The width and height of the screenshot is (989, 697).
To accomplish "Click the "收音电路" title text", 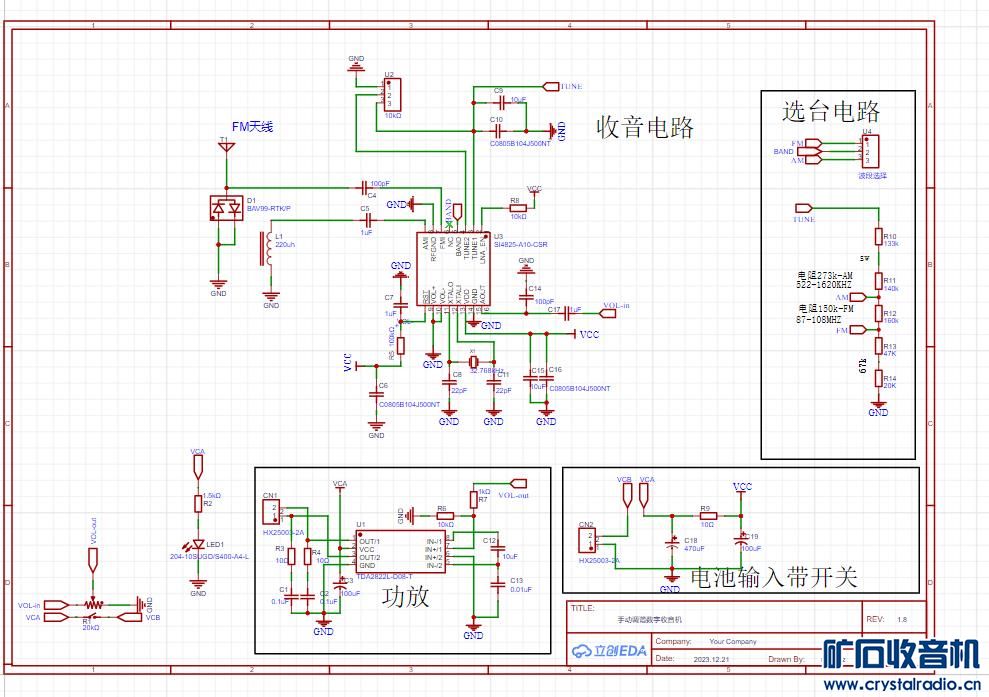I will pos(645,127).
